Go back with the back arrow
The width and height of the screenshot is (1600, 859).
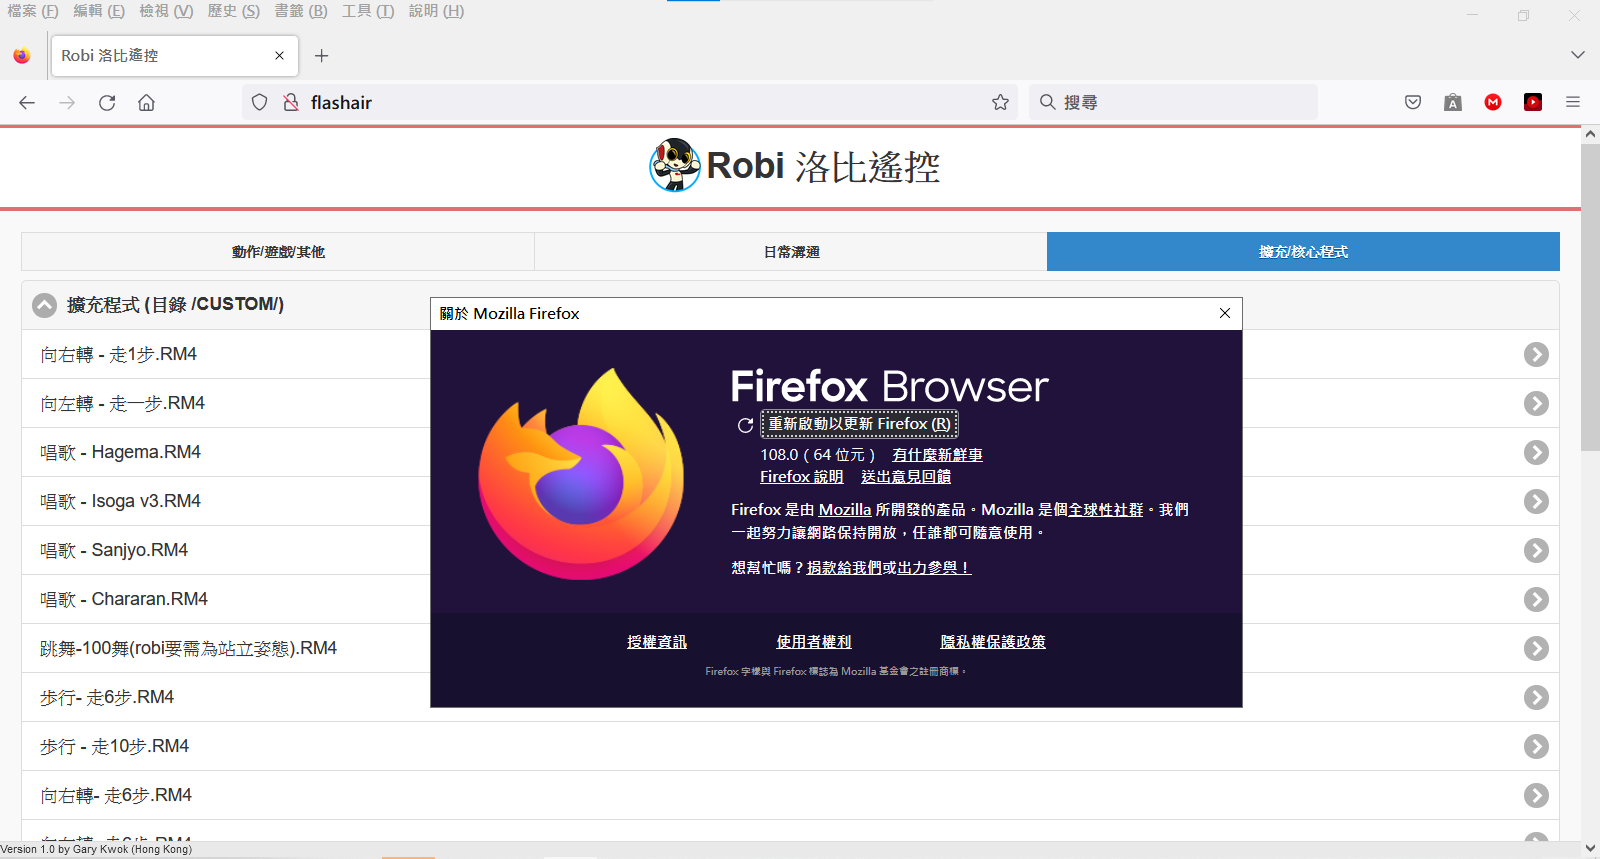click(x=27, y=102)
